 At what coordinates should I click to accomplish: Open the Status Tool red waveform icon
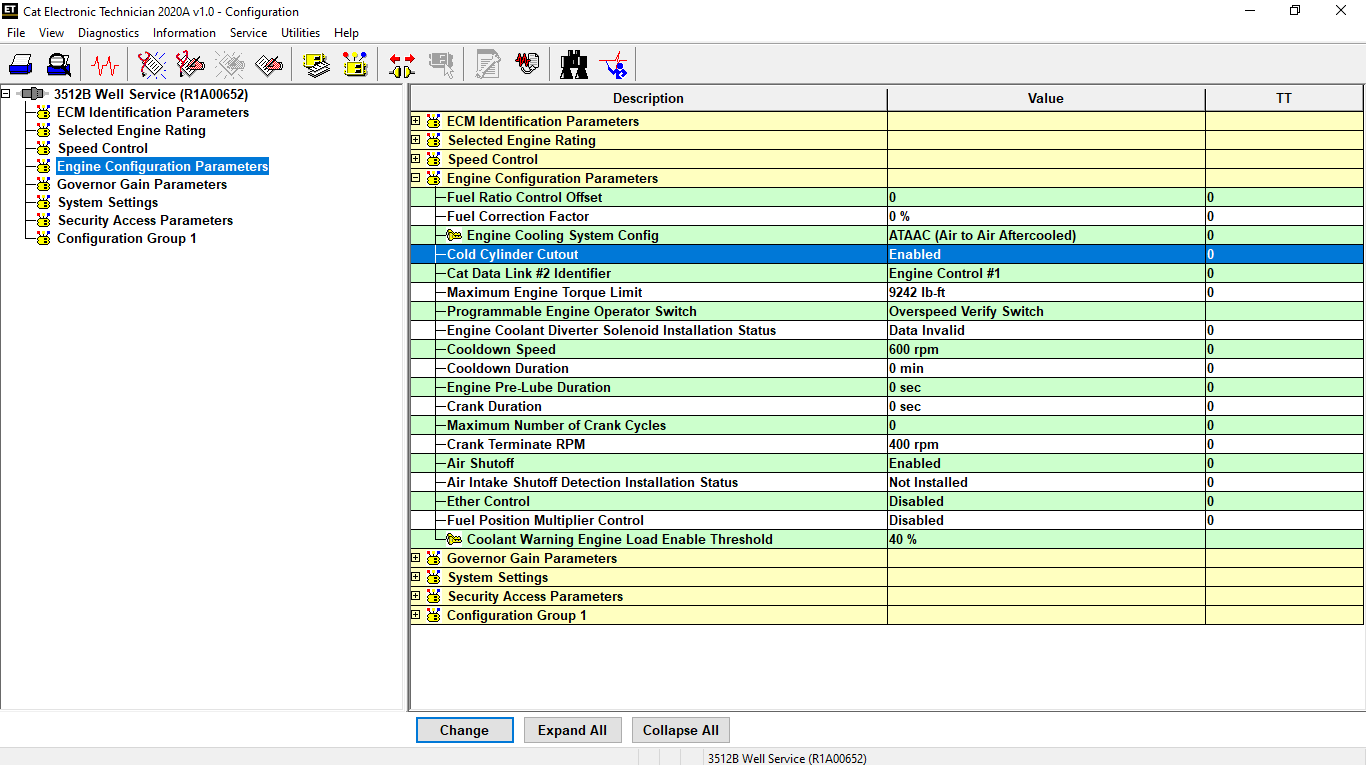(x=104, y=65)
